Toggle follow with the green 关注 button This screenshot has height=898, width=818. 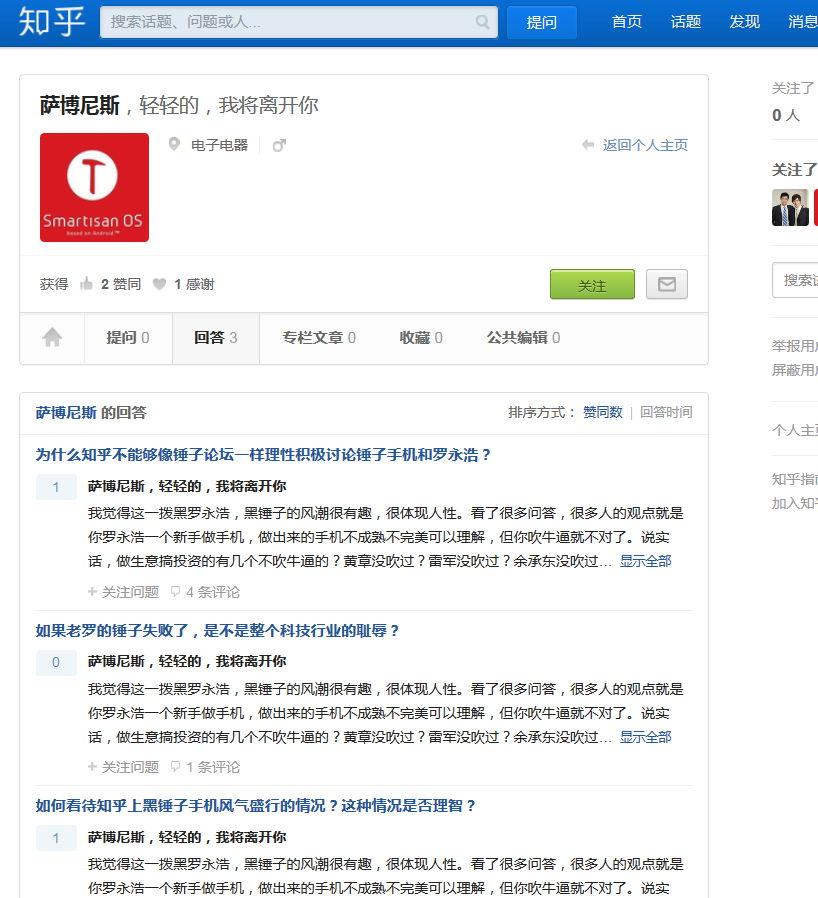[592, 284]
